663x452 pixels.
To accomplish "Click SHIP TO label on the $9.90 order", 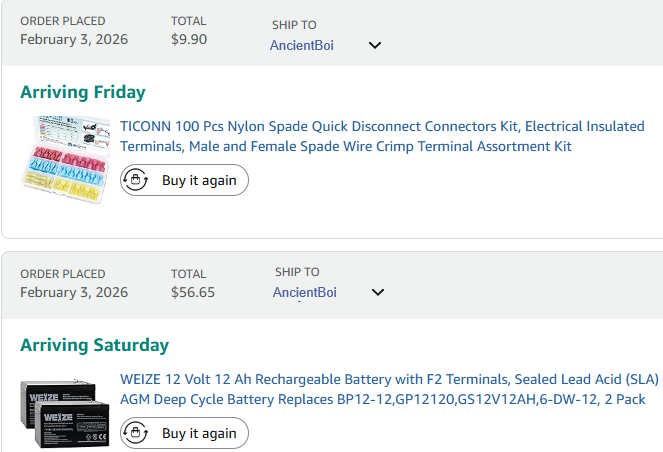I will pos(294,25).
